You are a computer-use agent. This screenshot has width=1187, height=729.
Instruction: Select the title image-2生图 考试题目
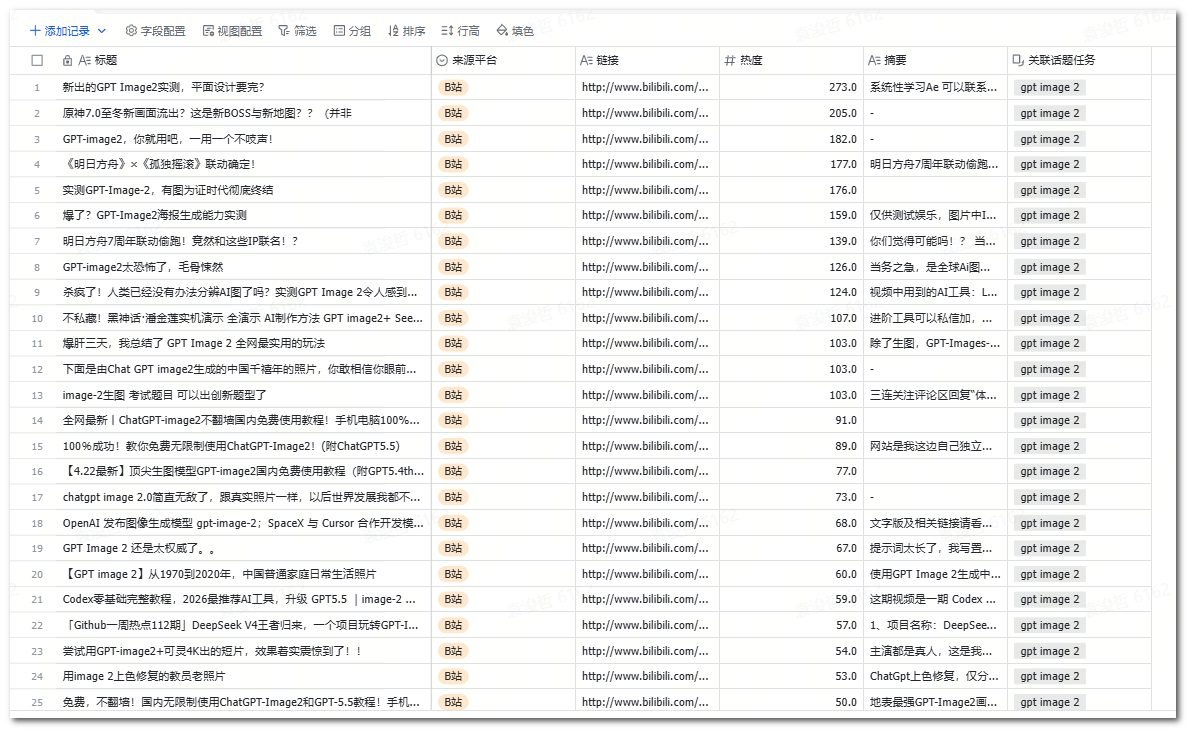[x=164, y=395]
